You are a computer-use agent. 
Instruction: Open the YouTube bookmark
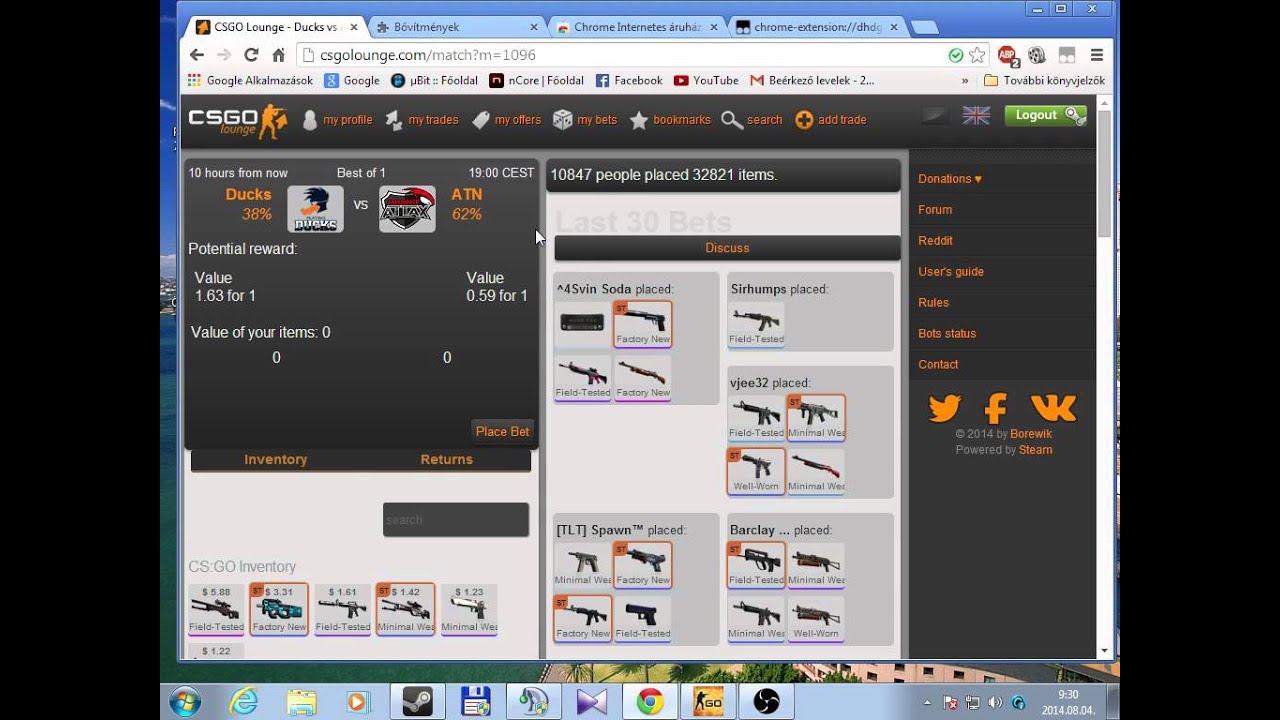[706, 80]
